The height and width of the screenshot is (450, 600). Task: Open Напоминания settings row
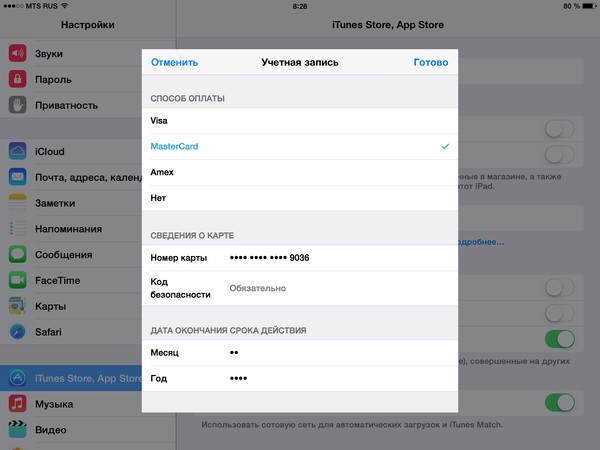coord(71,228)
